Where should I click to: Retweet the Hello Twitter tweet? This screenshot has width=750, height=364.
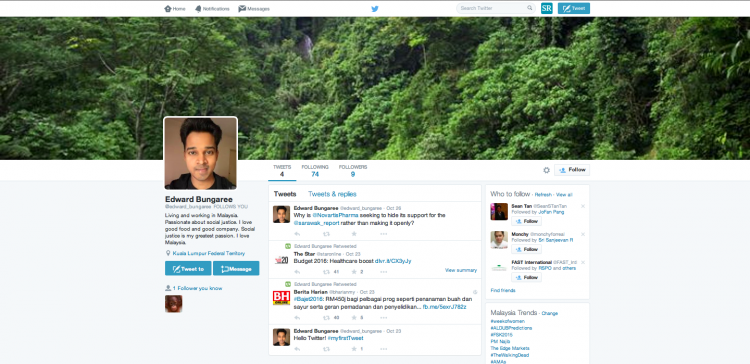click(326, 349)
